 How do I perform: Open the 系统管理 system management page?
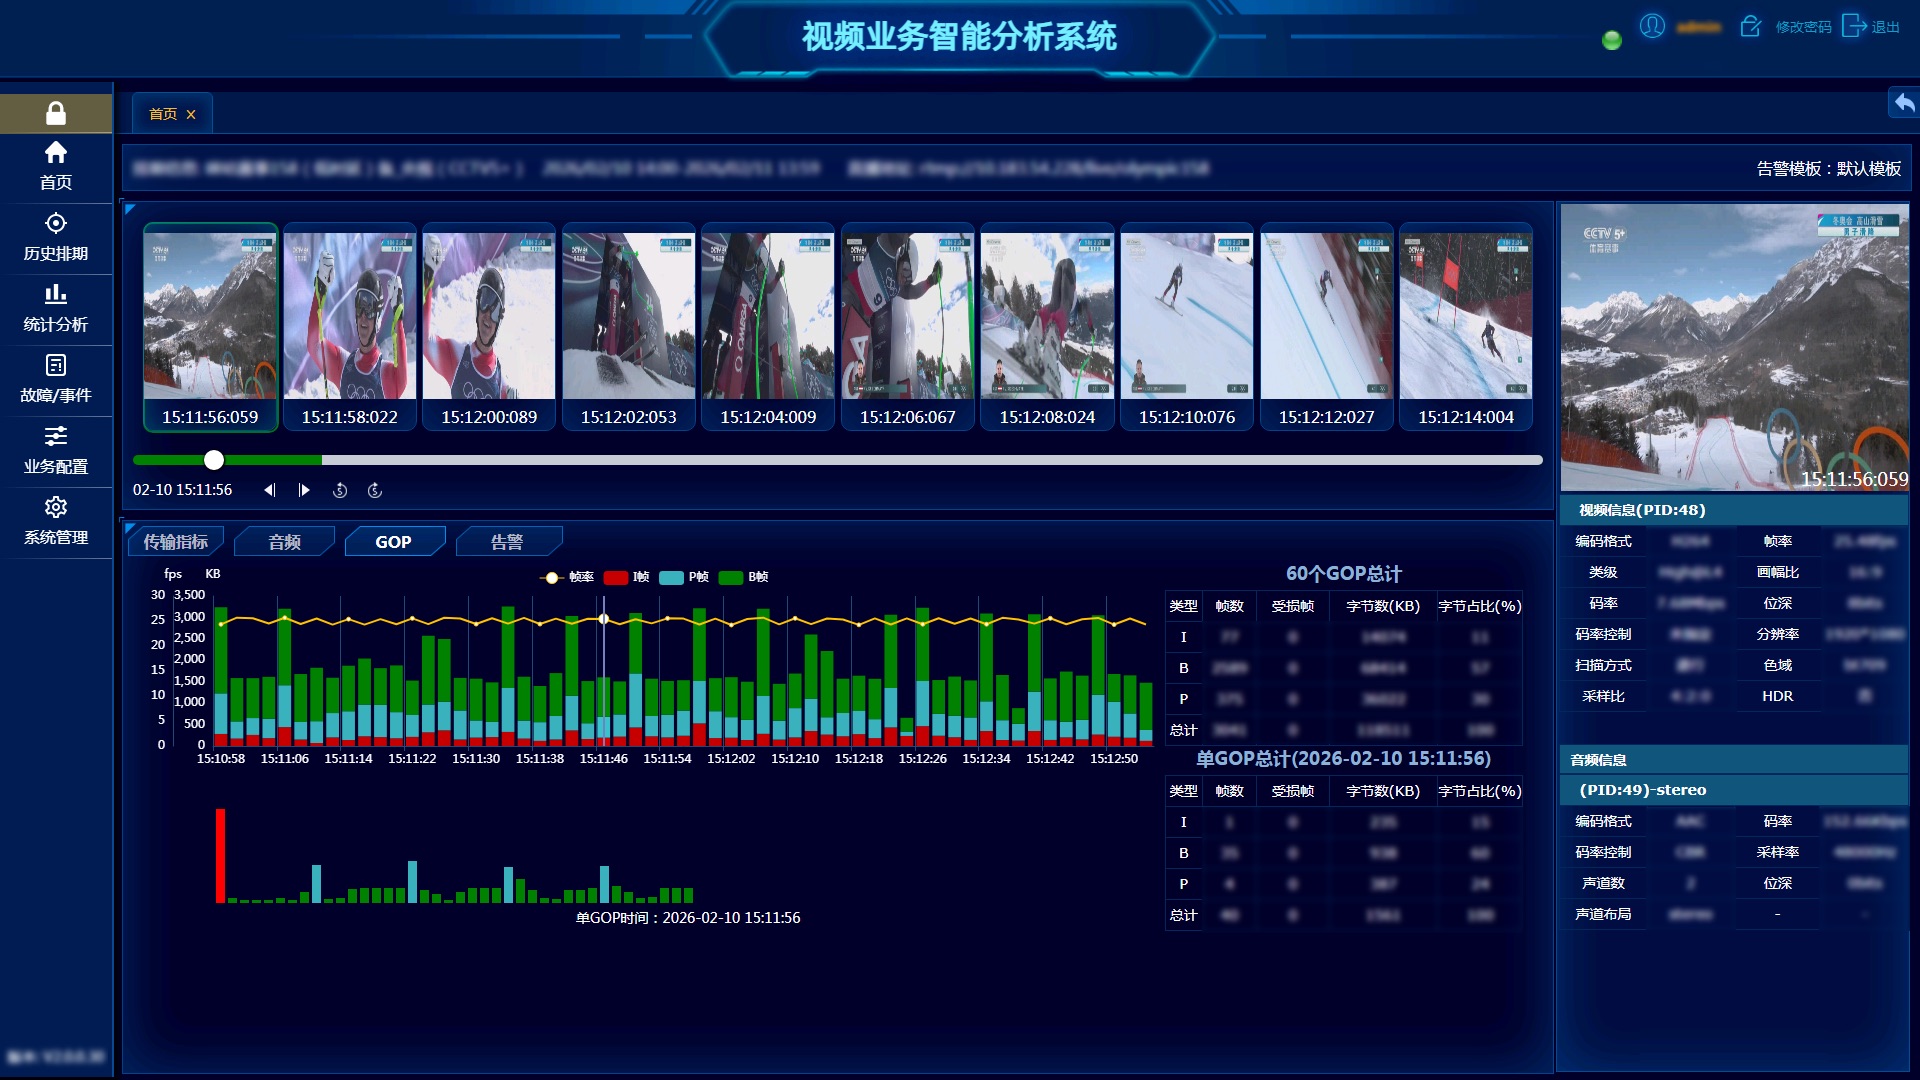point(56,521)
